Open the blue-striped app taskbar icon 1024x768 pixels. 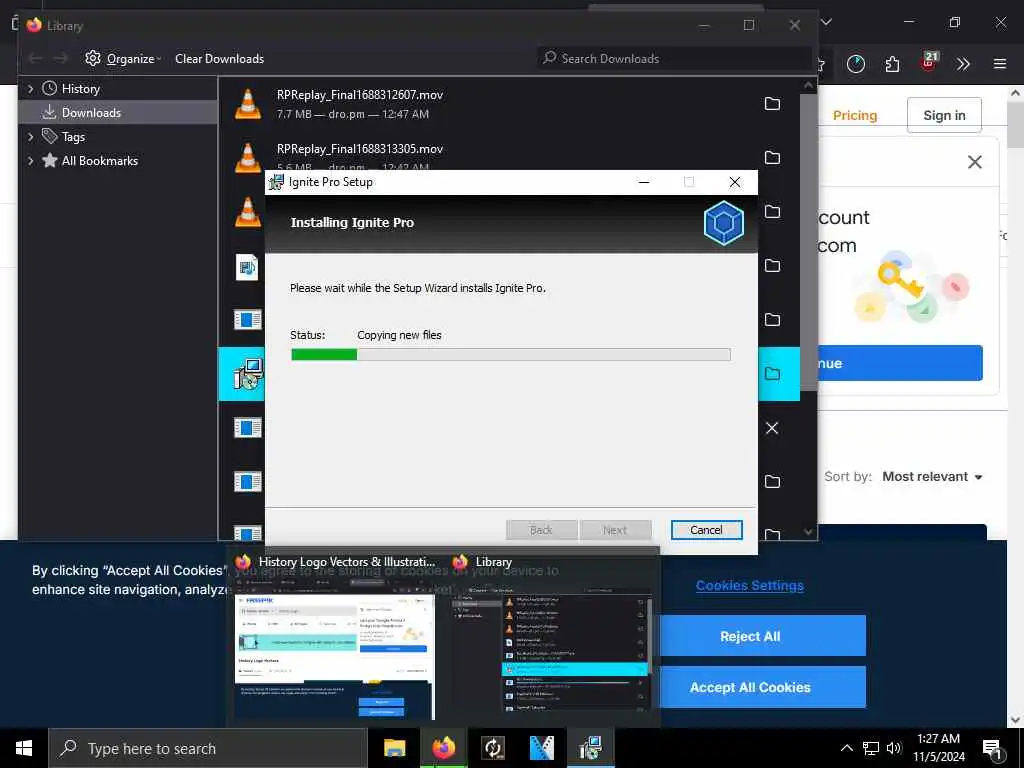point(541,748)
